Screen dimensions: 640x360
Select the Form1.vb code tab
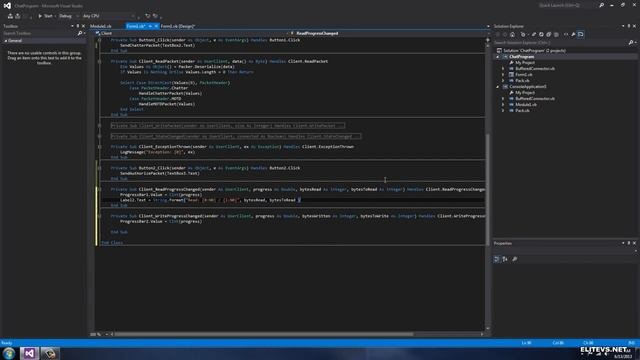tap(136, 26)
